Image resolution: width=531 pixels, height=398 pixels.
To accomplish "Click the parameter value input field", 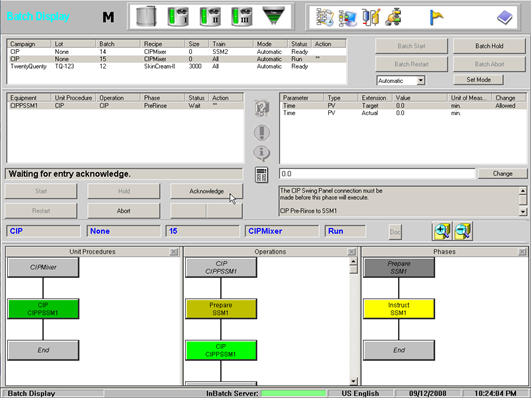I will (x=377, y=174).
